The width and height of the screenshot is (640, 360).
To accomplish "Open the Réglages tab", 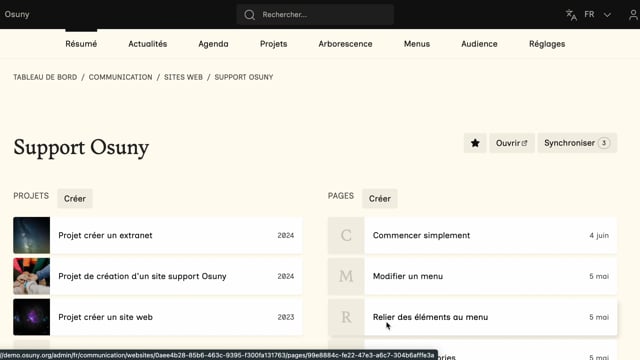I will click(547, 44).
